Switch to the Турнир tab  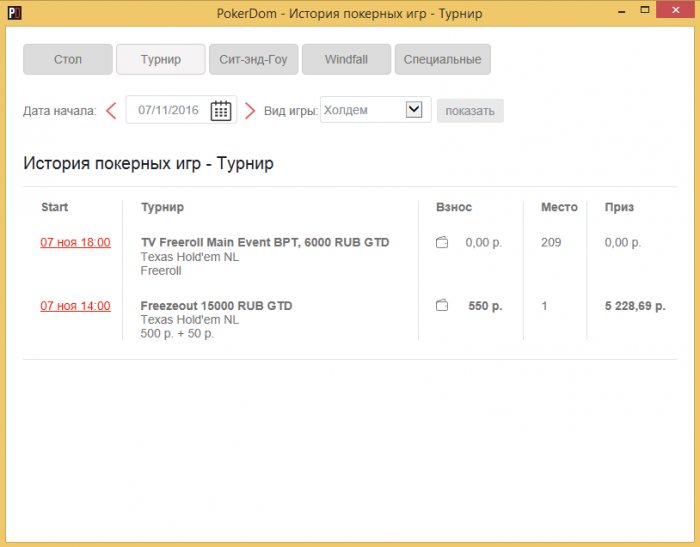click(x=161, y=59)
